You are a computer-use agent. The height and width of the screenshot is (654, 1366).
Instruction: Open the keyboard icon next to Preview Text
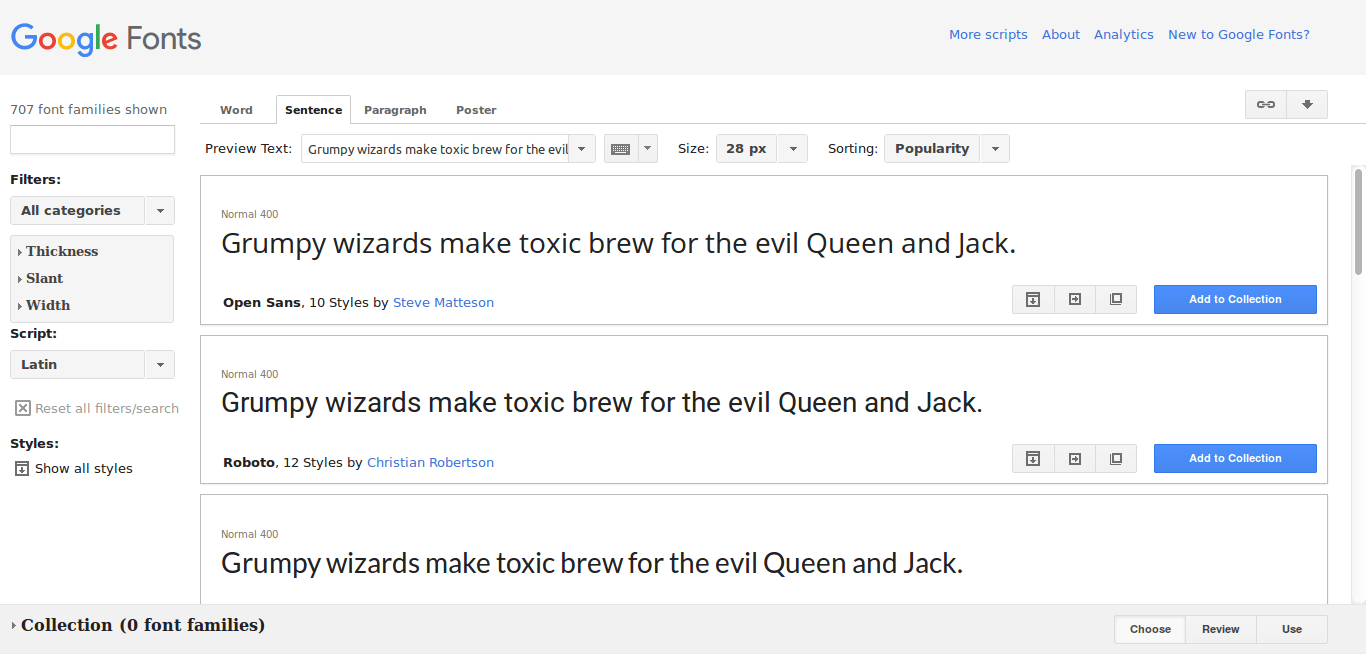[x=620, y=149]
